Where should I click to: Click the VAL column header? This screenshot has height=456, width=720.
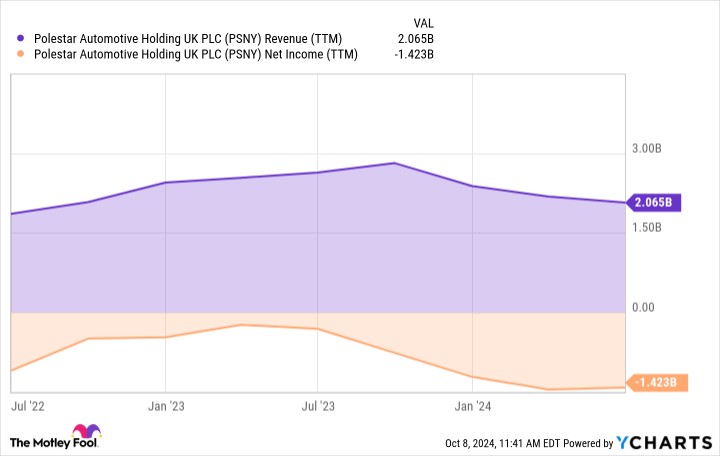[423, 22]
